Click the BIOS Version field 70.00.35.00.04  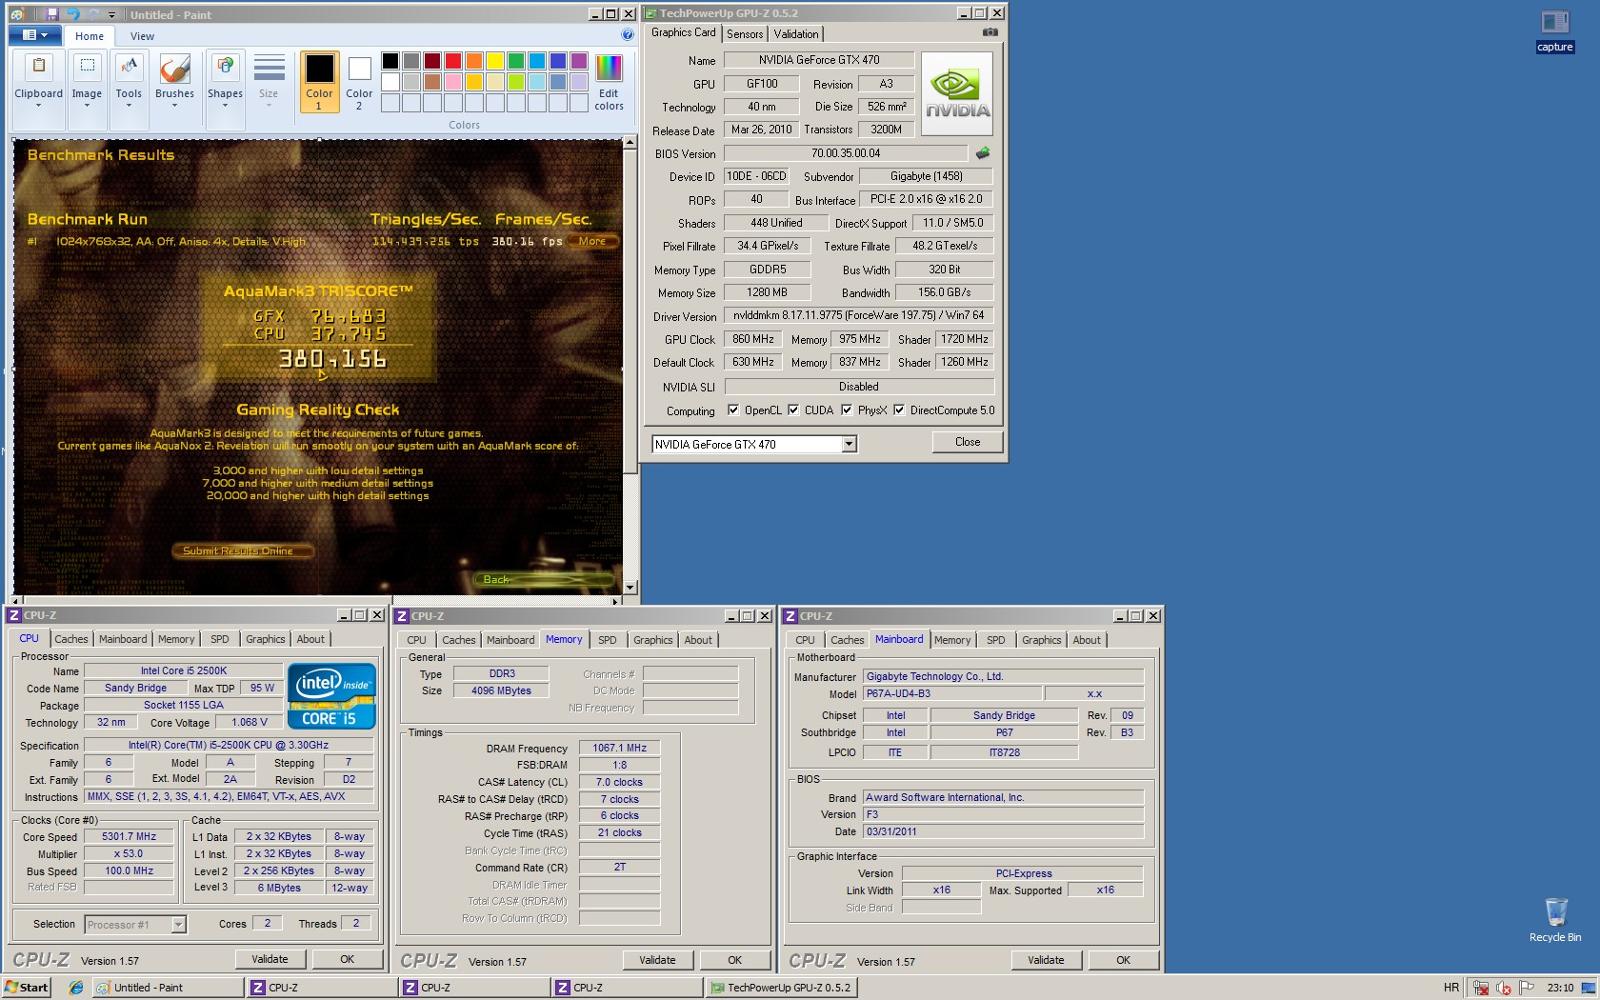846,153
